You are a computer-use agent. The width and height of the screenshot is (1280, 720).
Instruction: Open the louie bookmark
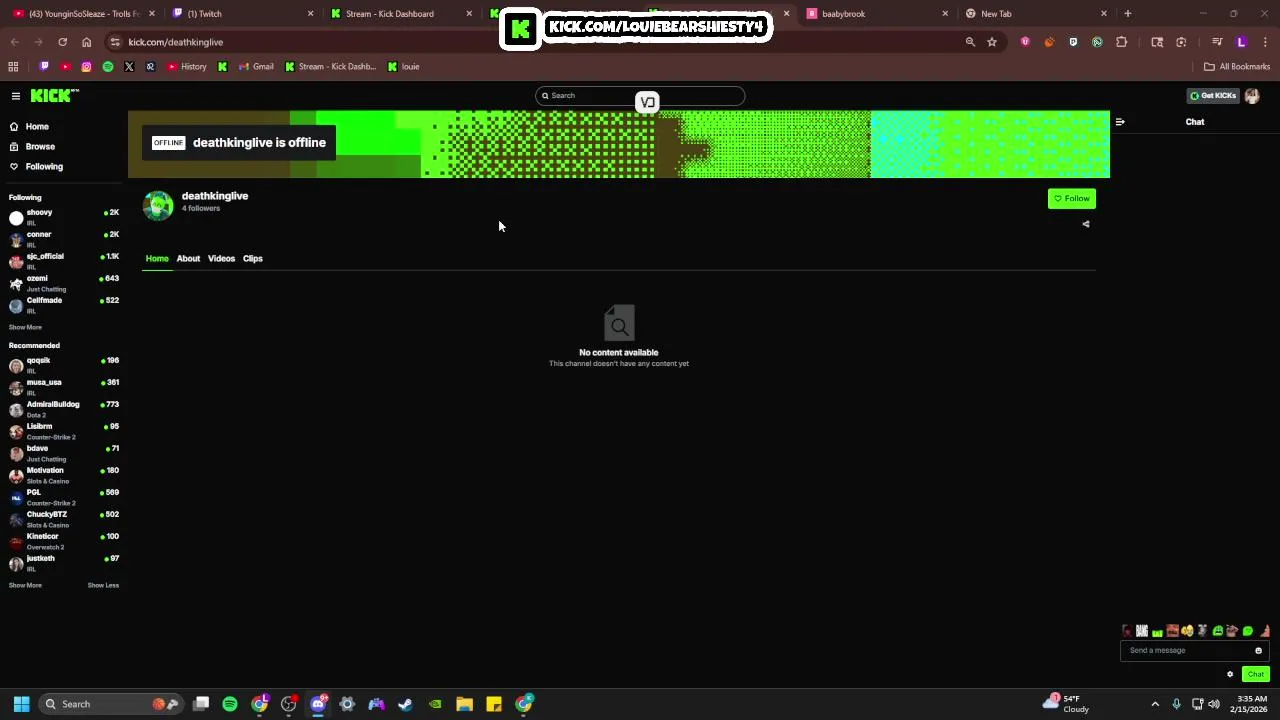pyautogui.click(x=403, y=67)
